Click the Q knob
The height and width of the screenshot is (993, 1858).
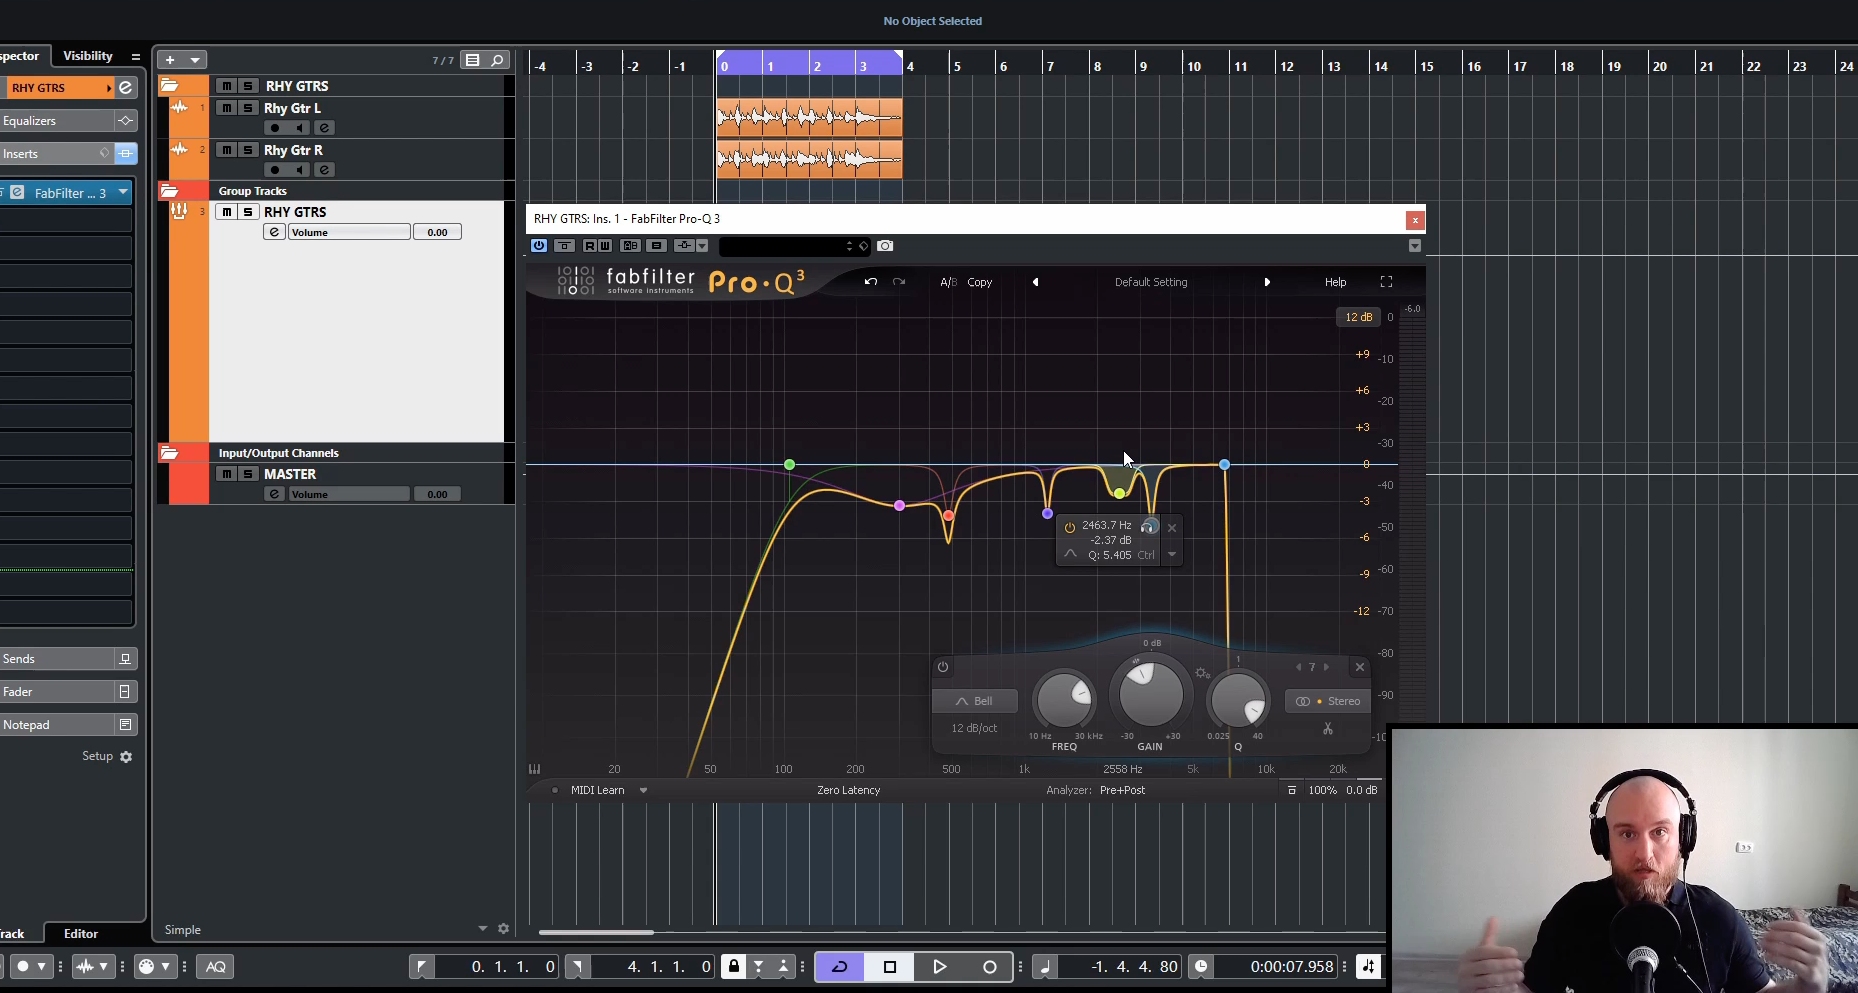click(x=1238, y=700)
